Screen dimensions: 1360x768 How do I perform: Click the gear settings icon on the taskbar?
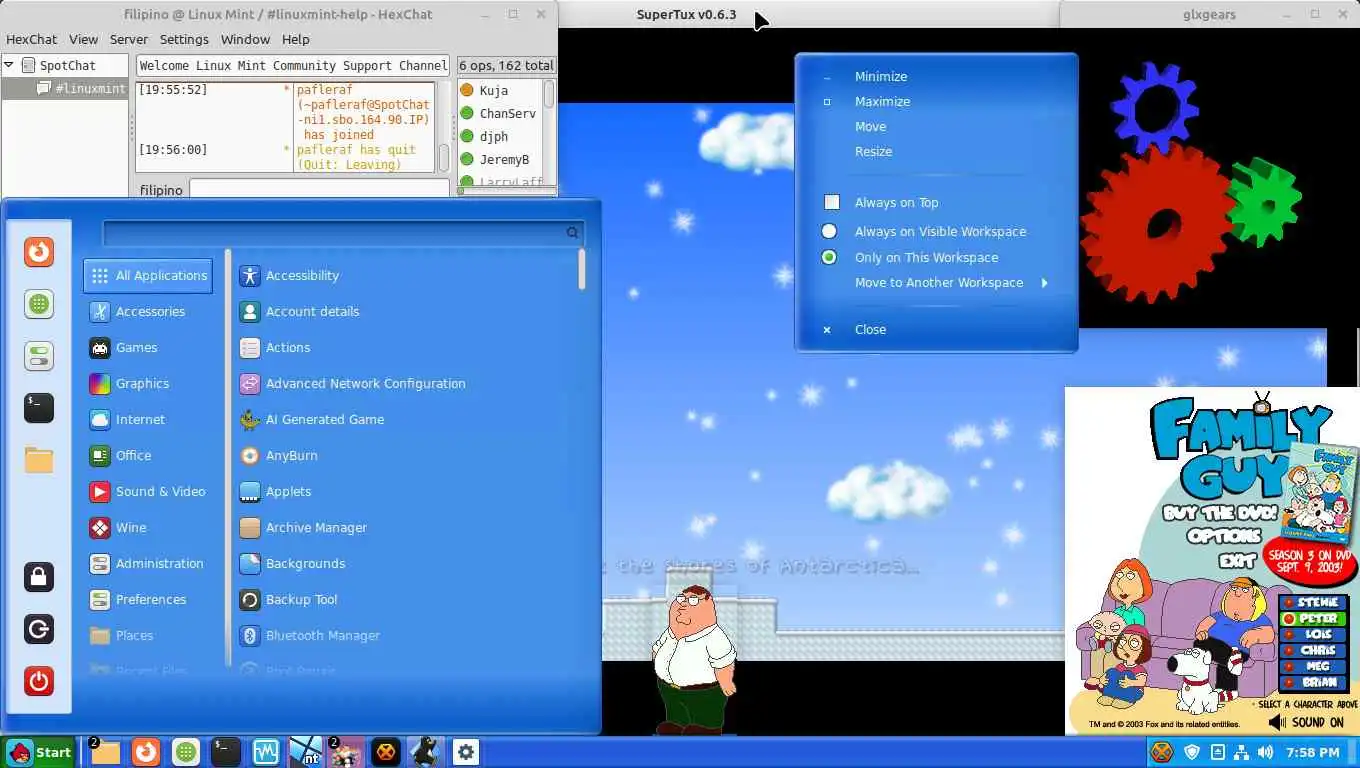466,752
